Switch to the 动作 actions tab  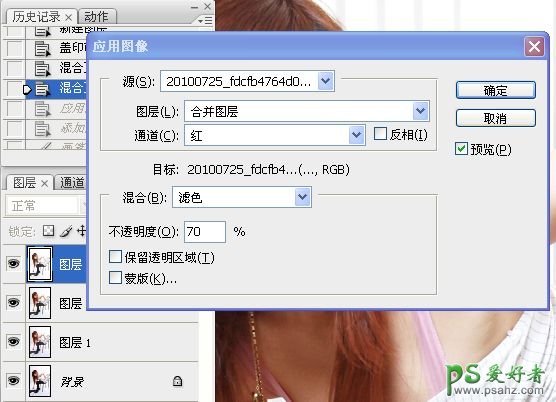tap(96, 17)
